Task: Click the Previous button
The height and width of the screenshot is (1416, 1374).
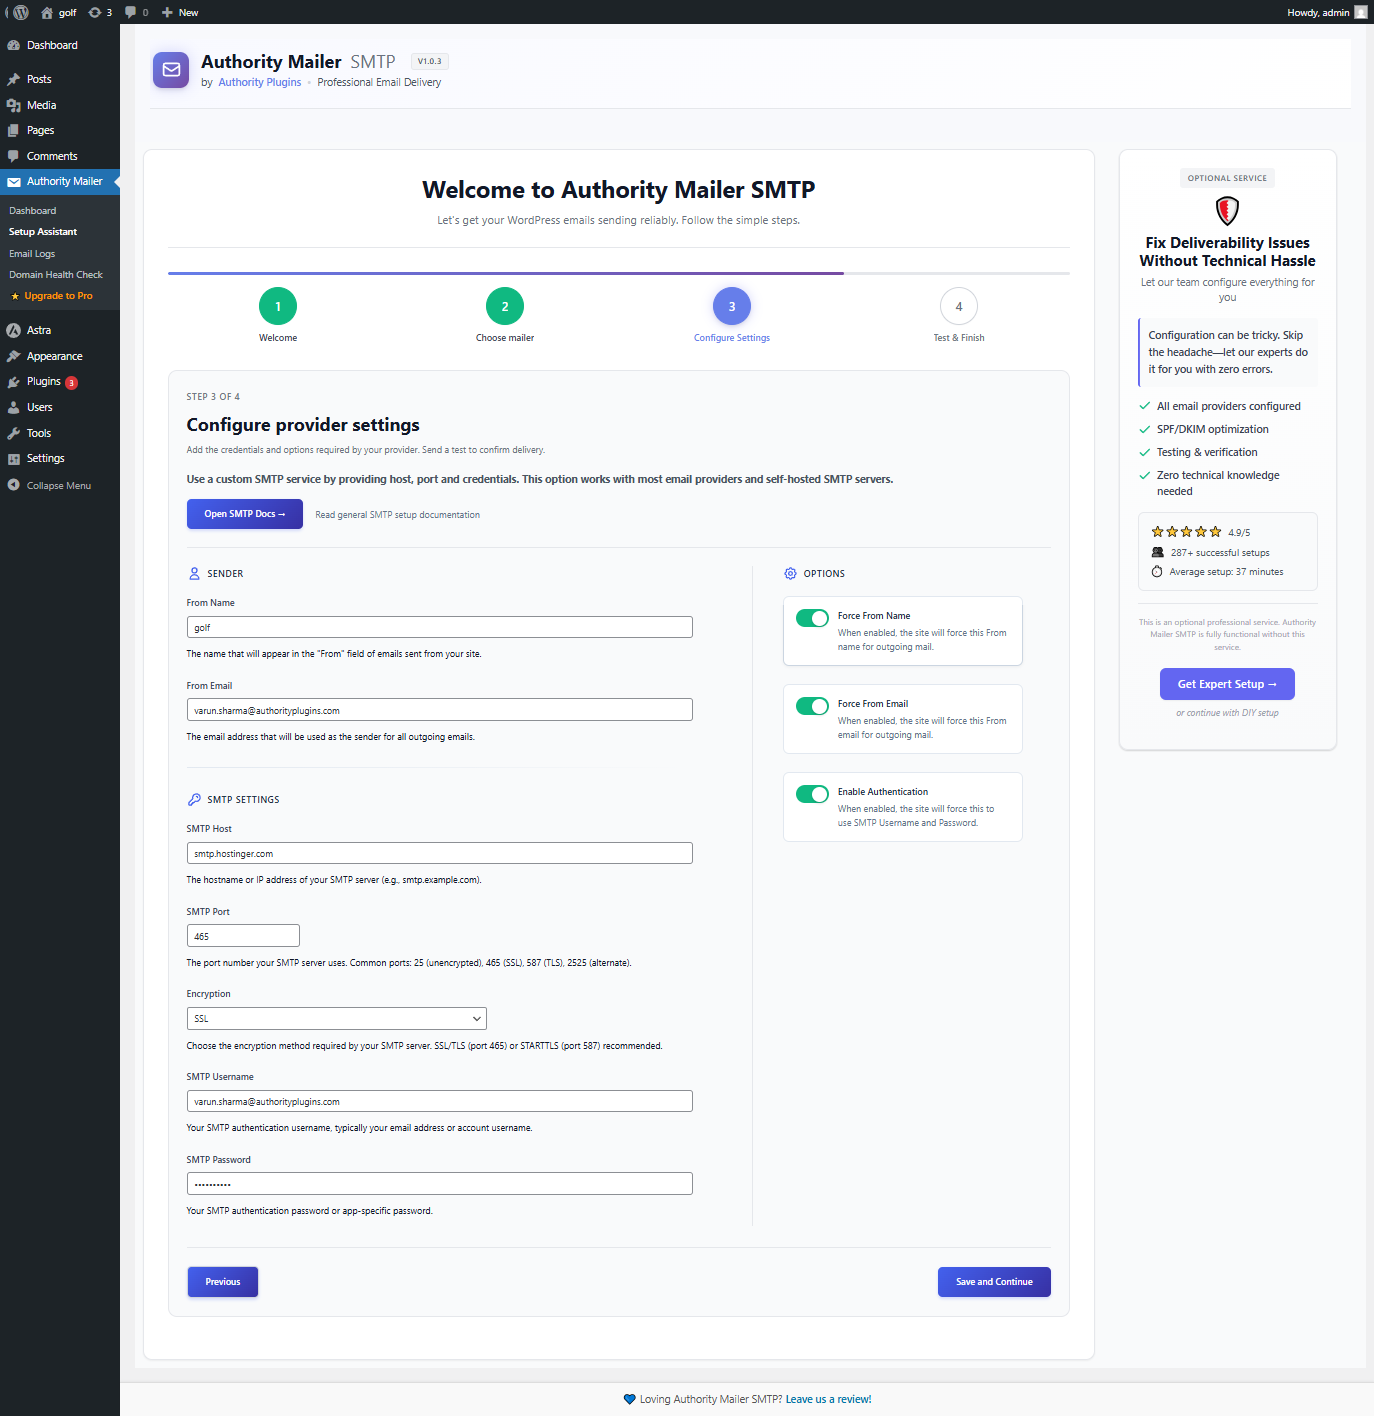Action: (223, 1282)
